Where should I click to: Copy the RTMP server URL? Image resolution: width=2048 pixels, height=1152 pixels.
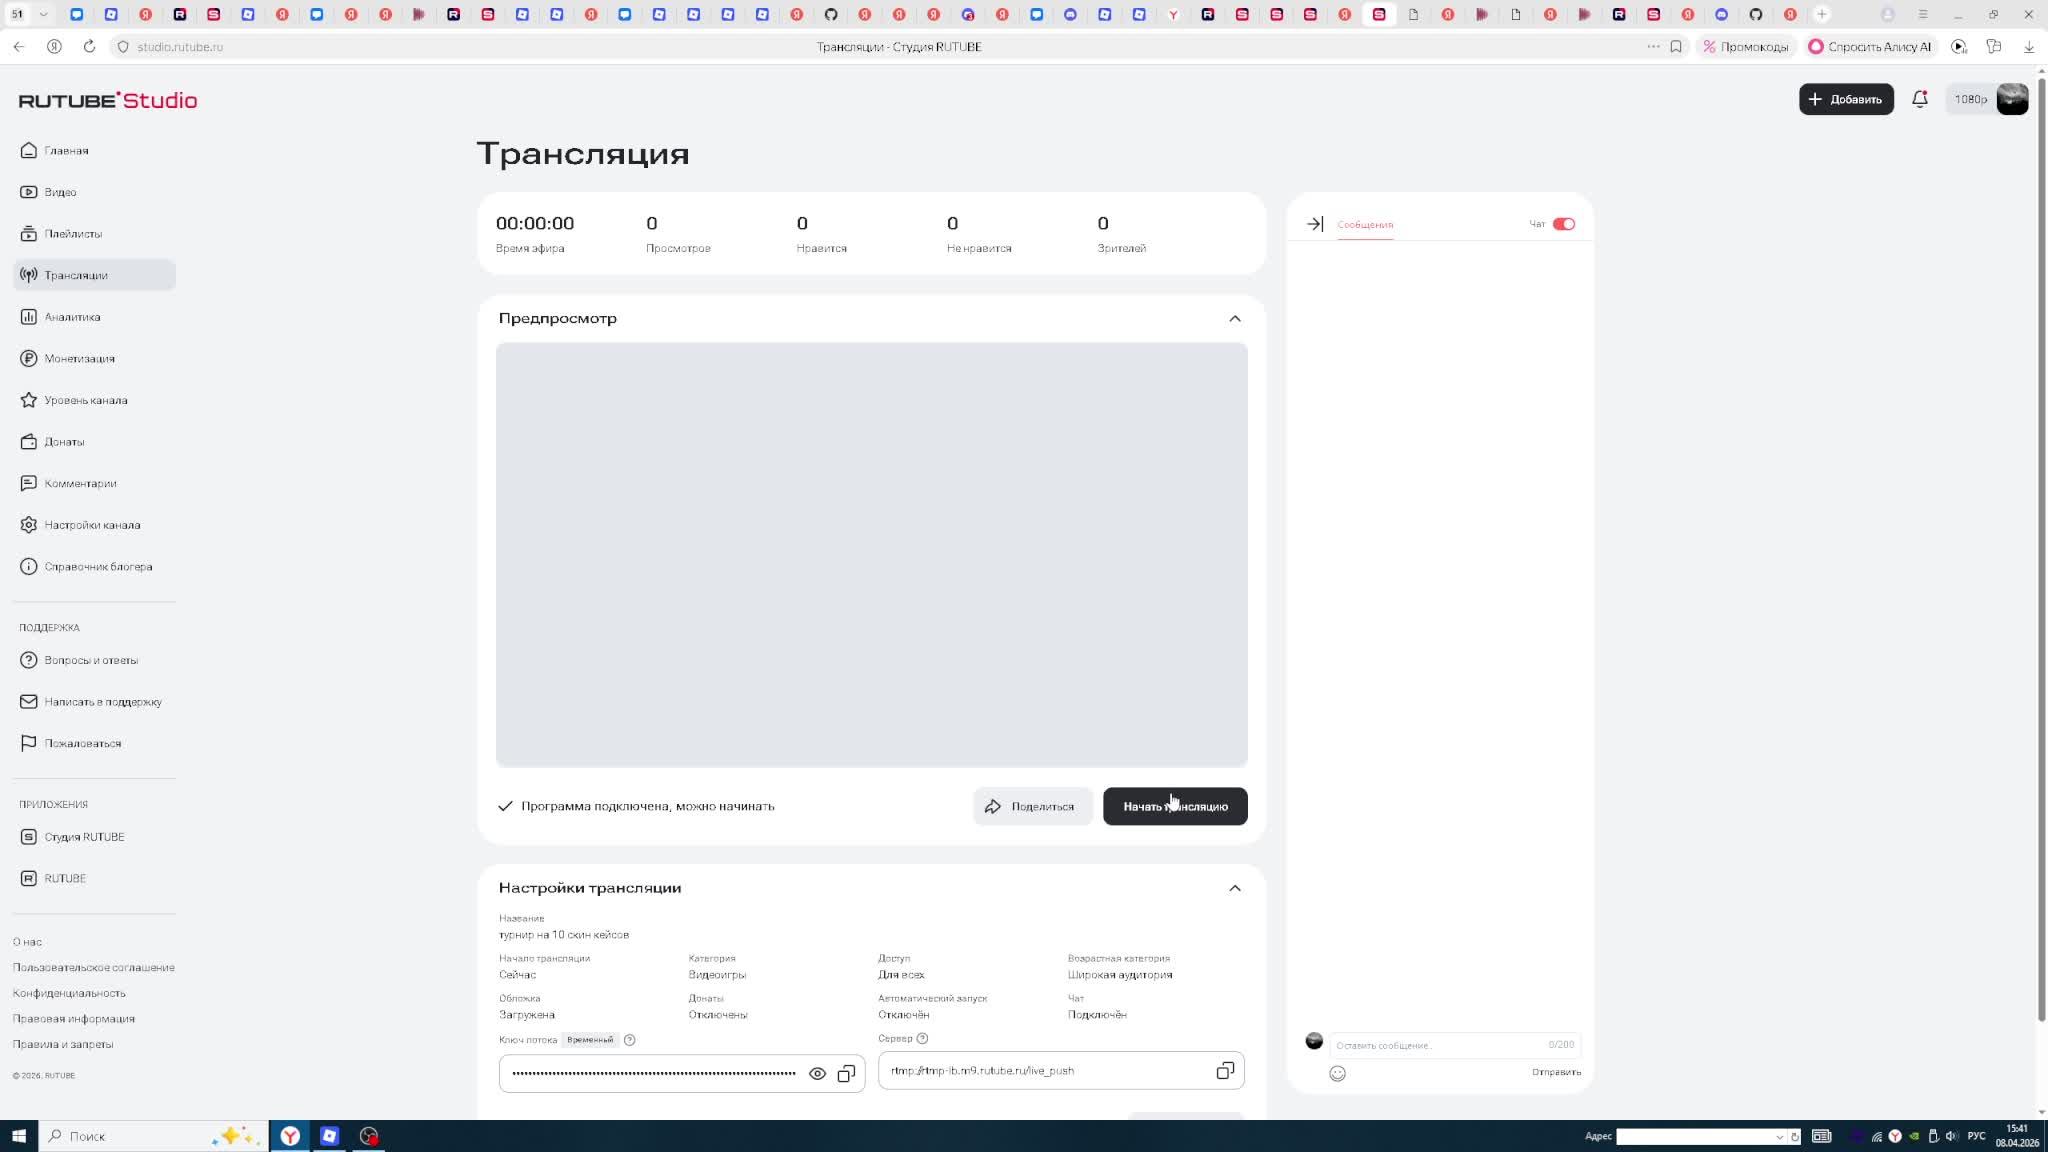coord(1224,1071)
